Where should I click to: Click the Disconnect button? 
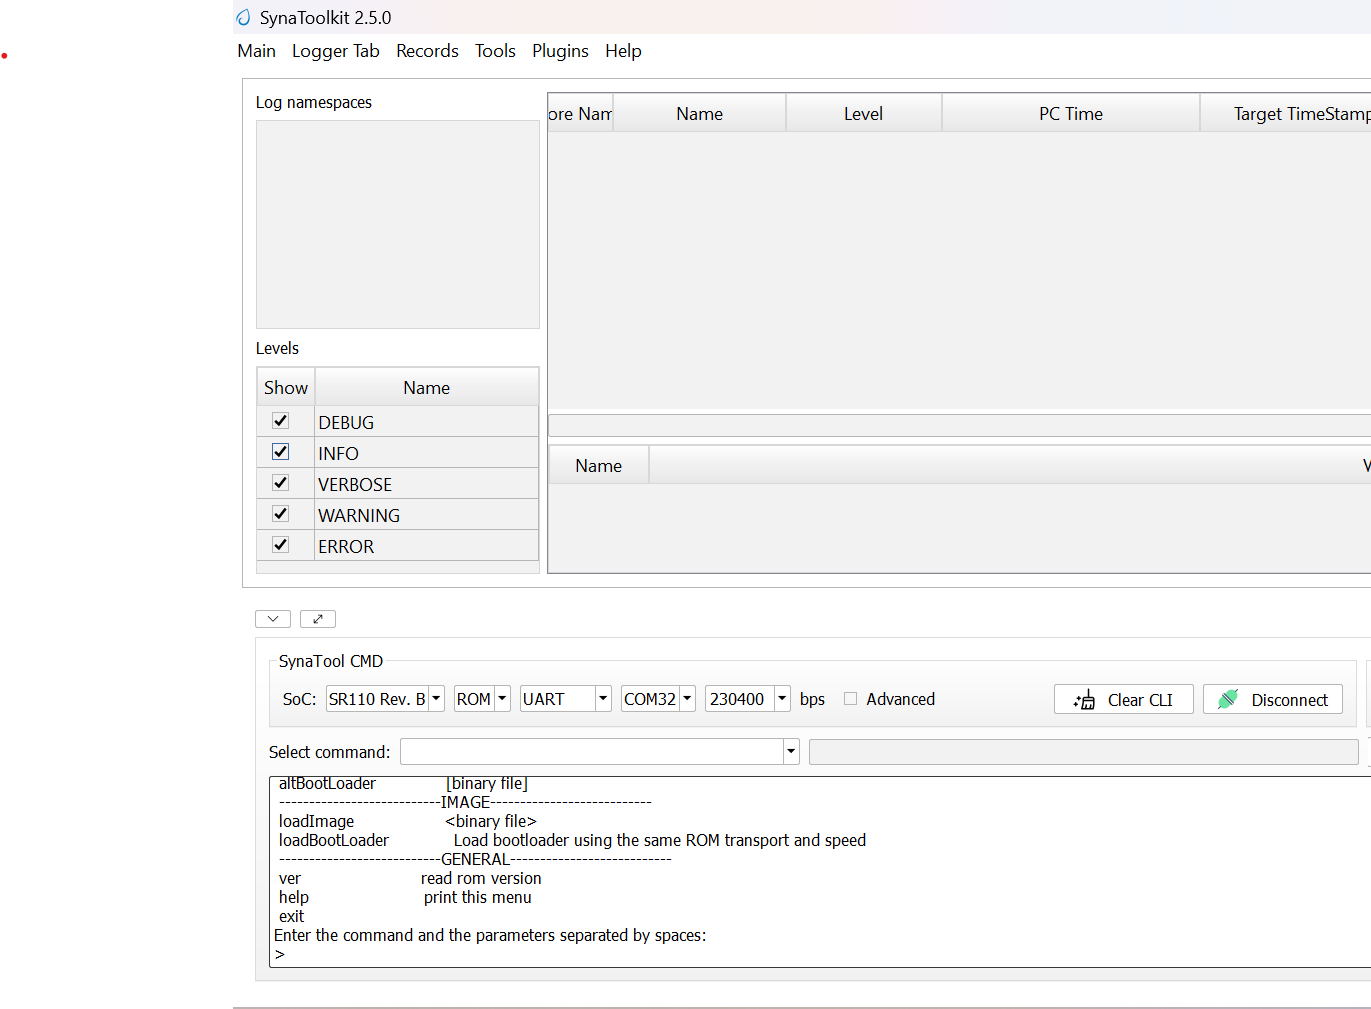click(1273, 699)
